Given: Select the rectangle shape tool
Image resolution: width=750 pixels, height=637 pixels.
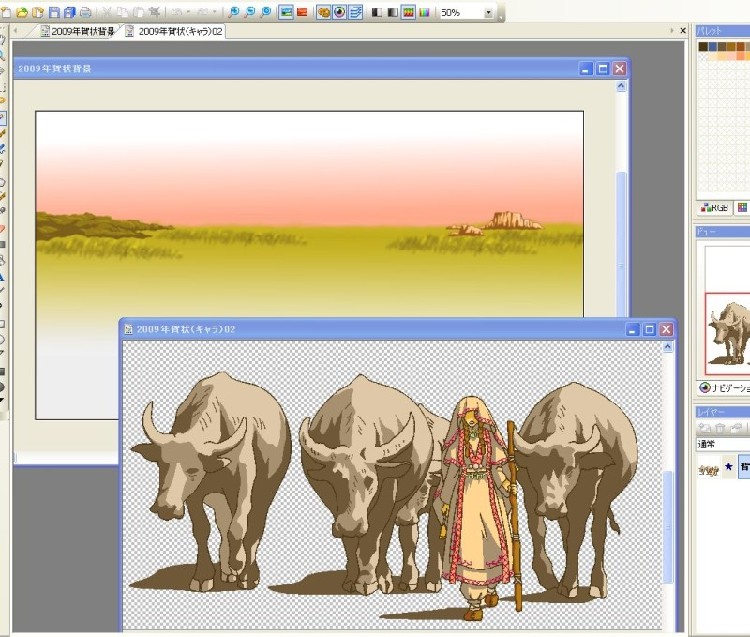Looking at the screenshot, I should [3, 323].
